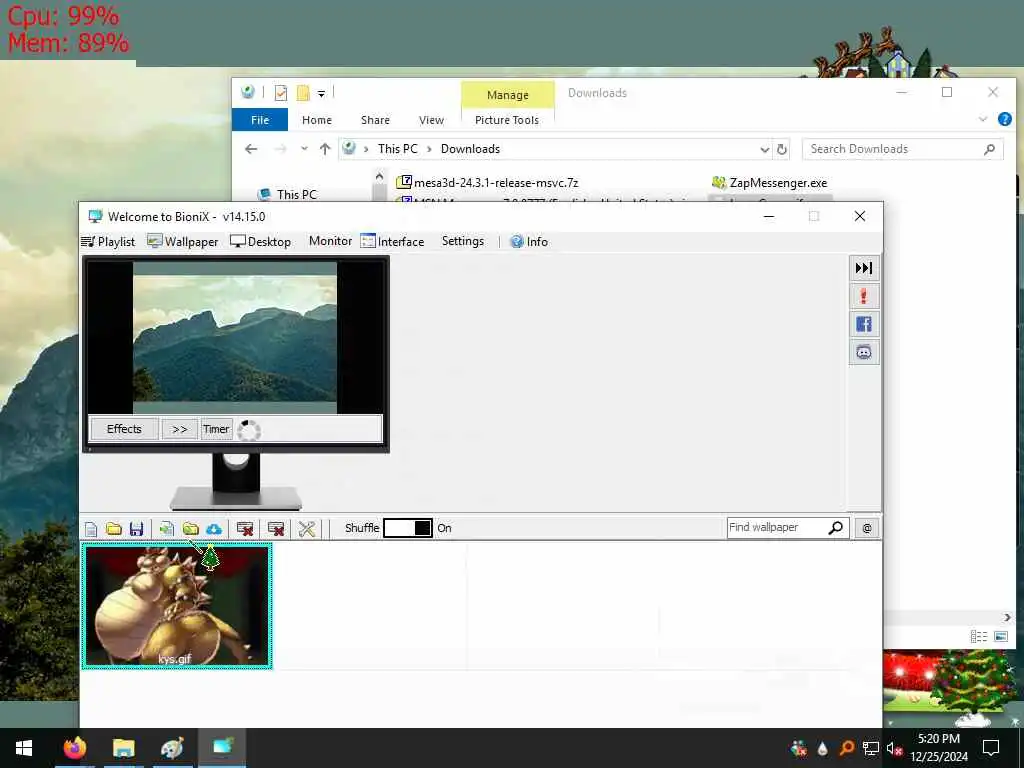1024x768 pixels.
Task: Launch Firefox from the taskbar
Action: (x=74, y=748)
